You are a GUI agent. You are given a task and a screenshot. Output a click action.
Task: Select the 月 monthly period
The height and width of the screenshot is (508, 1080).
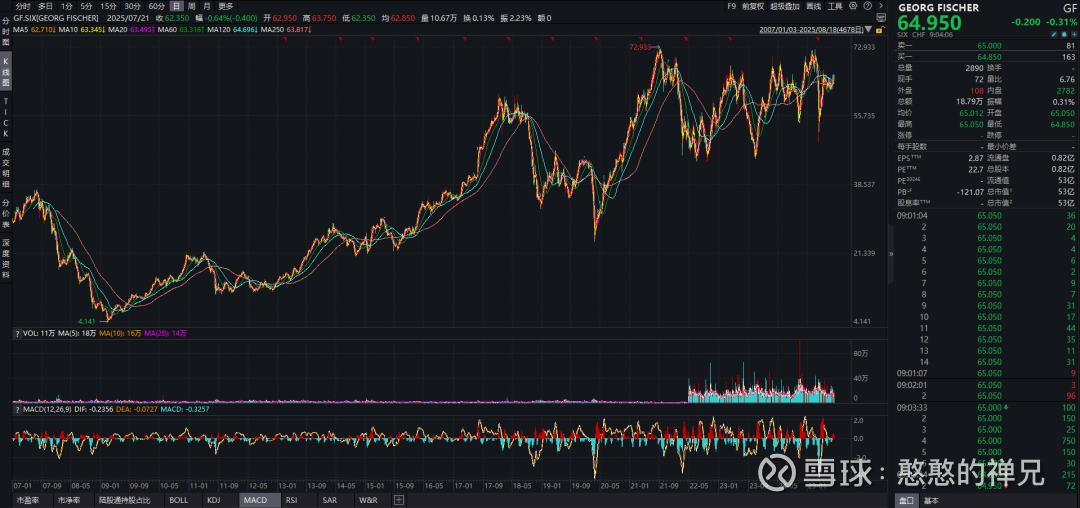pos(207,6)
